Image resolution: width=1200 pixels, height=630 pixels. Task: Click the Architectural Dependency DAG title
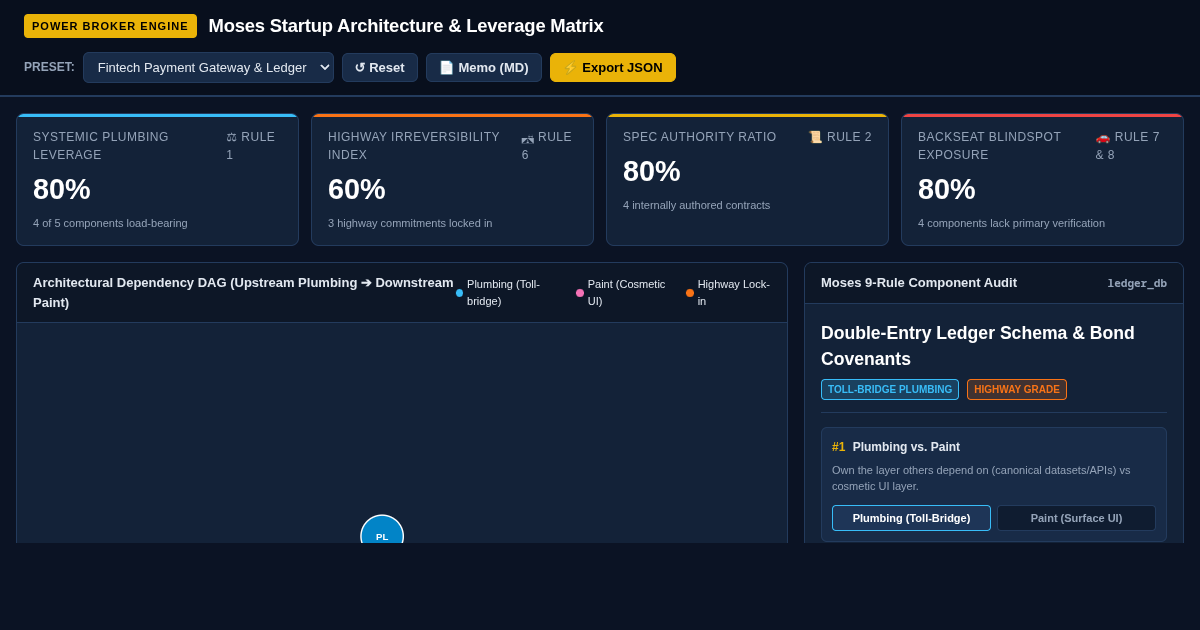[x=243, y=292]
